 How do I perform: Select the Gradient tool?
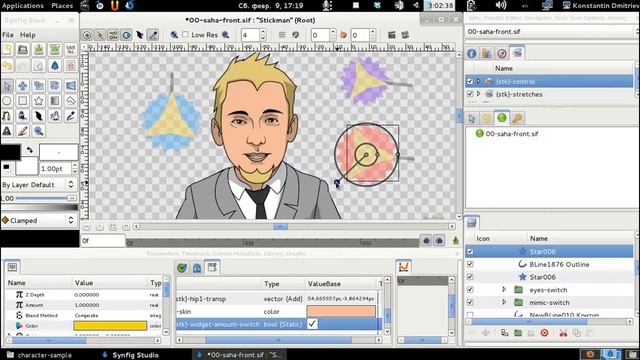coord(55,101)
